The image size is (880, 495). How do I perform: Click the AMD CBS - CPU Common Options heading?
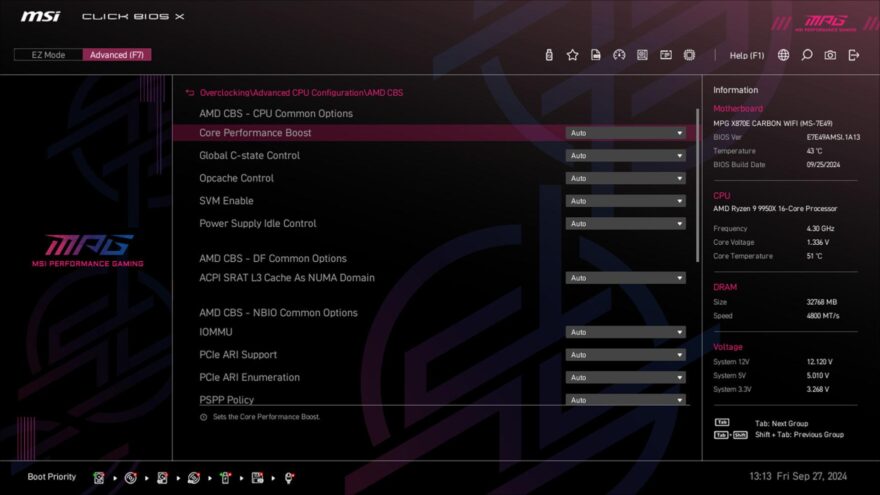(x=276, y=113)
